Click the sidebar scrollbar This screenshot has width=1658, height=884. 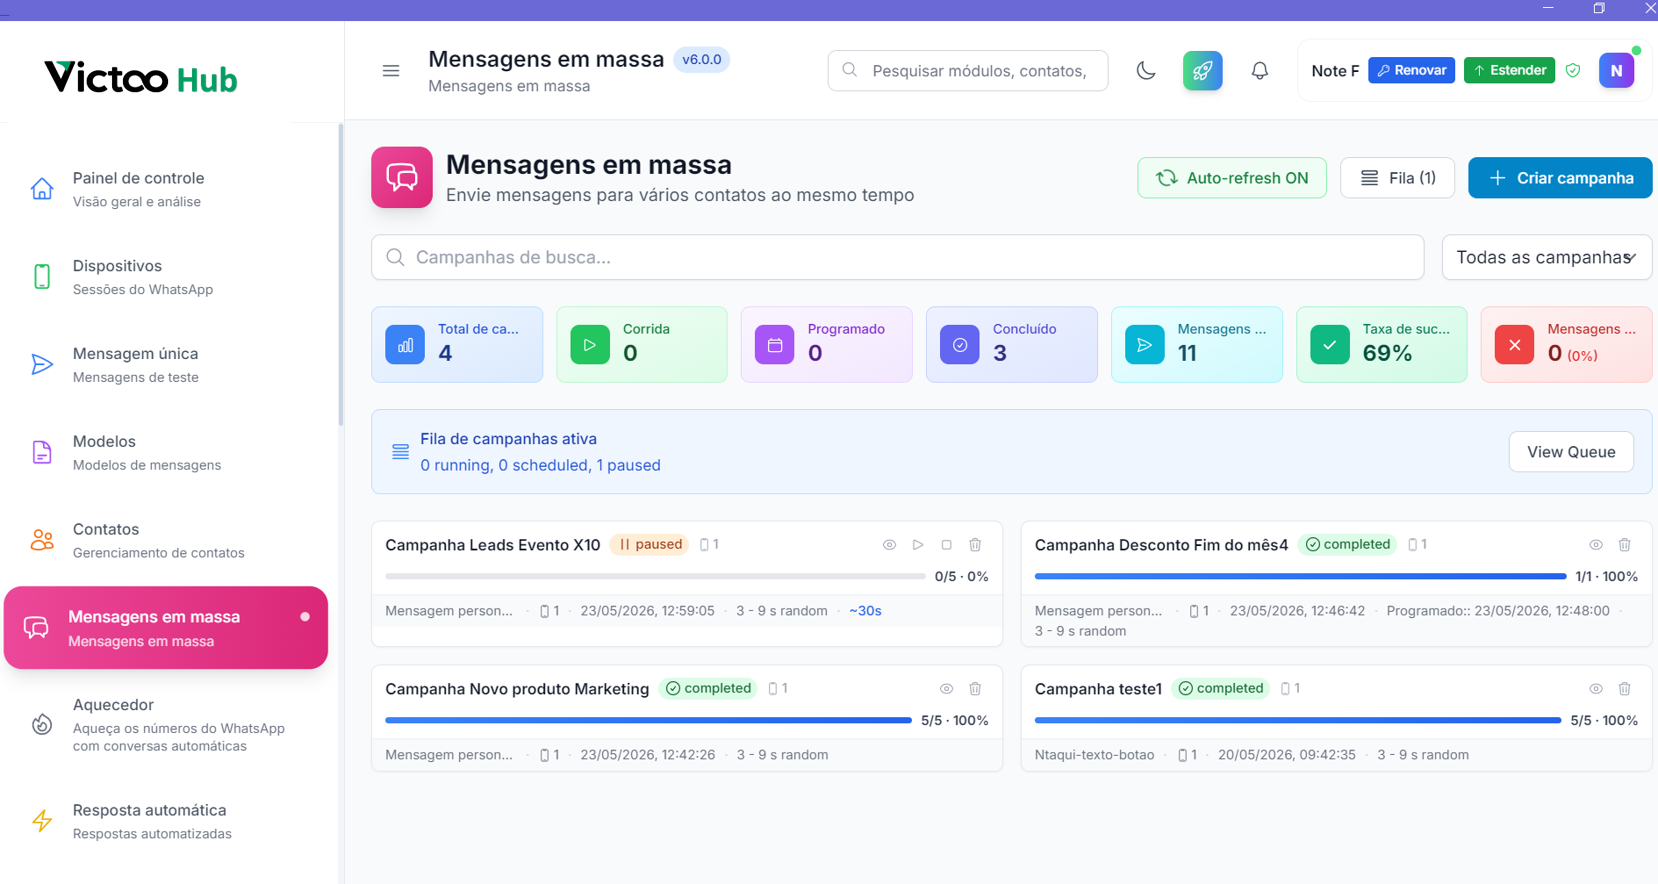coord(341,275)
